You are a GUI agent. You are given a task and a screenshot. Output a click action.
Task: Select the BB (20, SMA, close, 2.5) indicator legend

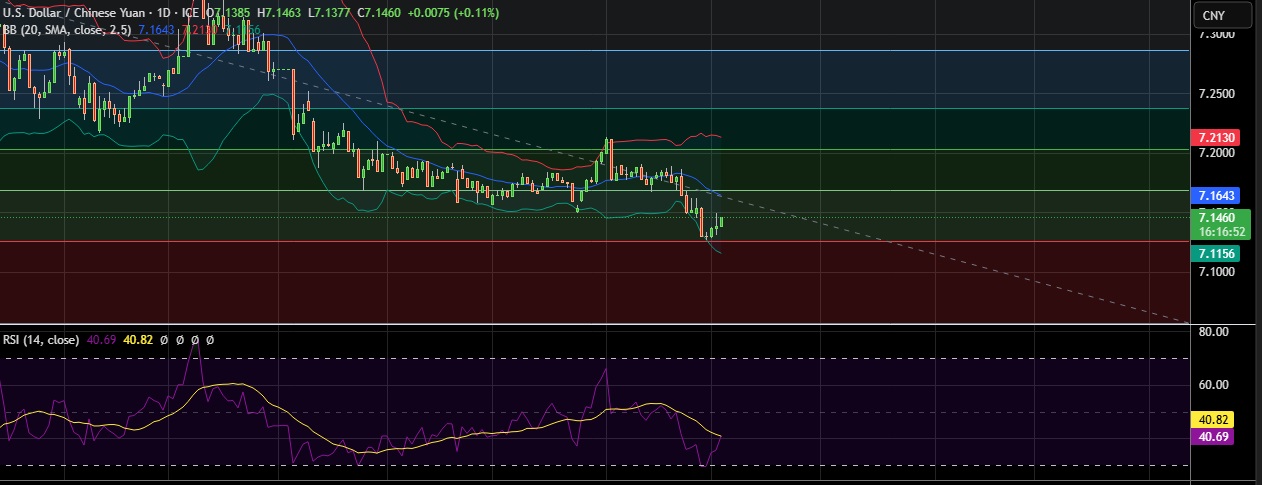(66, 31)
